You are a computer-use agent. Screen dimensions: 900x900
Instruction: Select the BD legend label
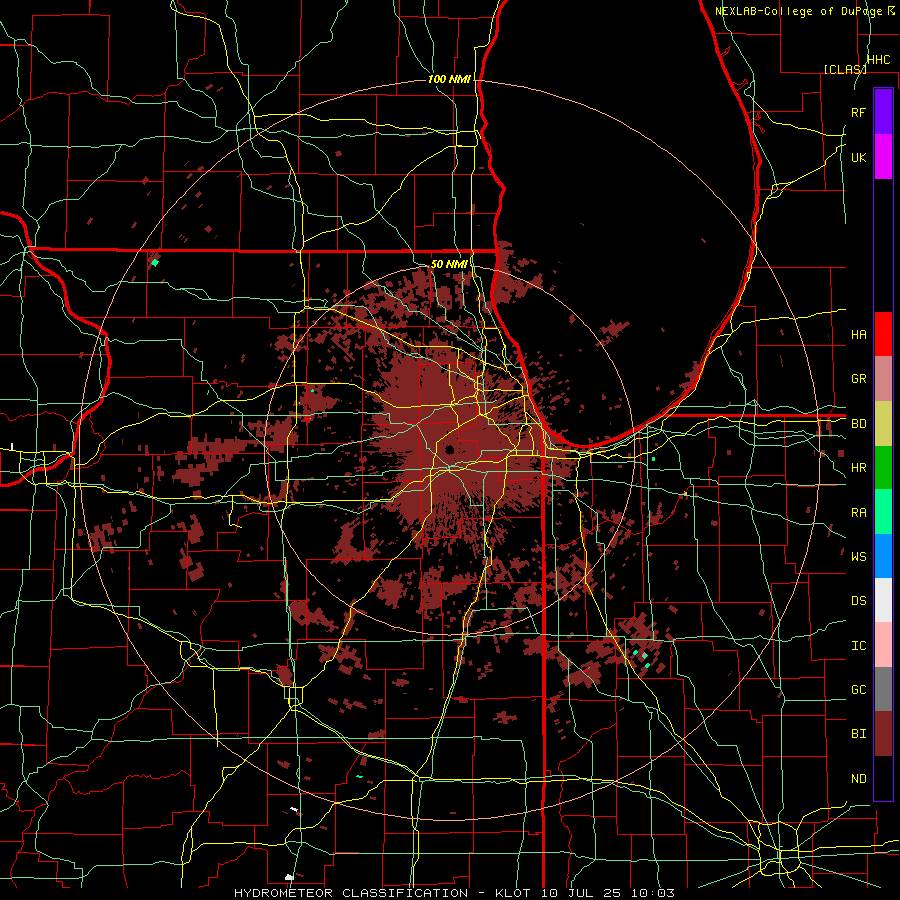(x=858, y=424)
